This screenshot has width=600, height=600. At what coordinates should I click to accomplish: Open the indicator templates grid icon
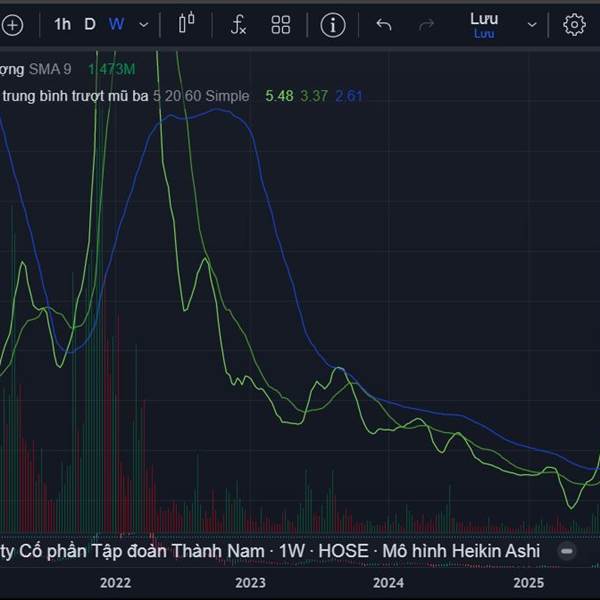click(x=281, y=25)
